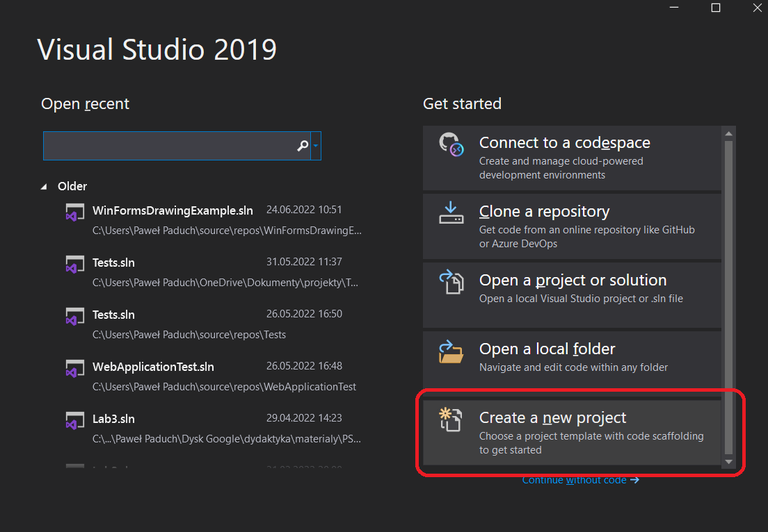Maximize the Visual Studio start window
The width and height of the screenshot is (768, 532).
pyautogui.click(x=716, y=8)
